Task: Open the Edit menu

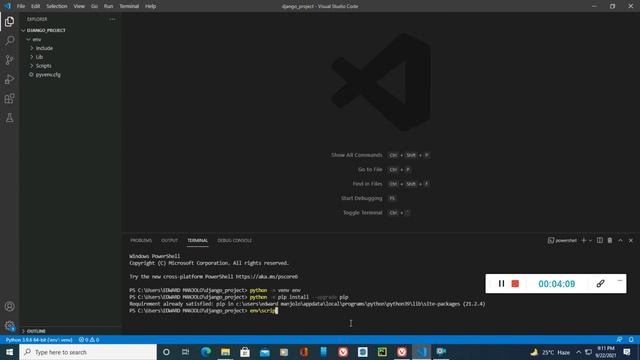Action: [x=36, y=6]
